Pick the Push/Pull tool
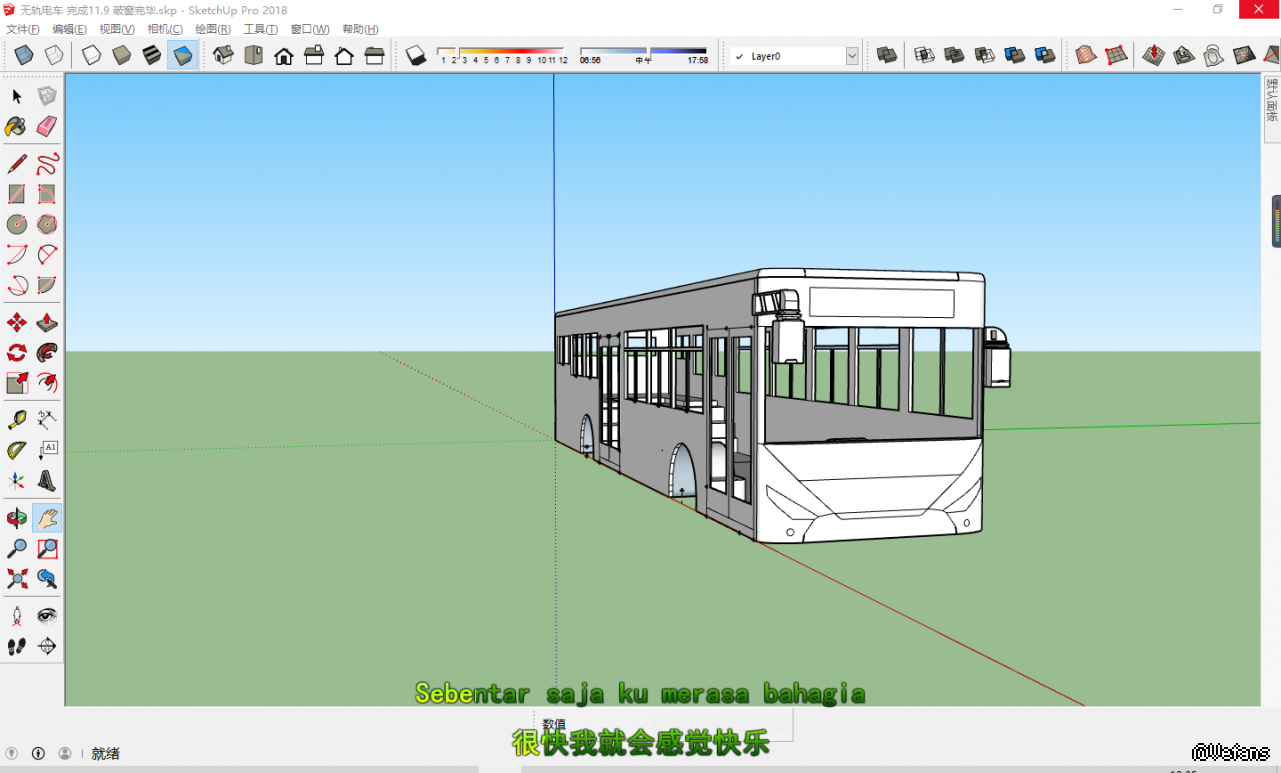 coord(47,322)
